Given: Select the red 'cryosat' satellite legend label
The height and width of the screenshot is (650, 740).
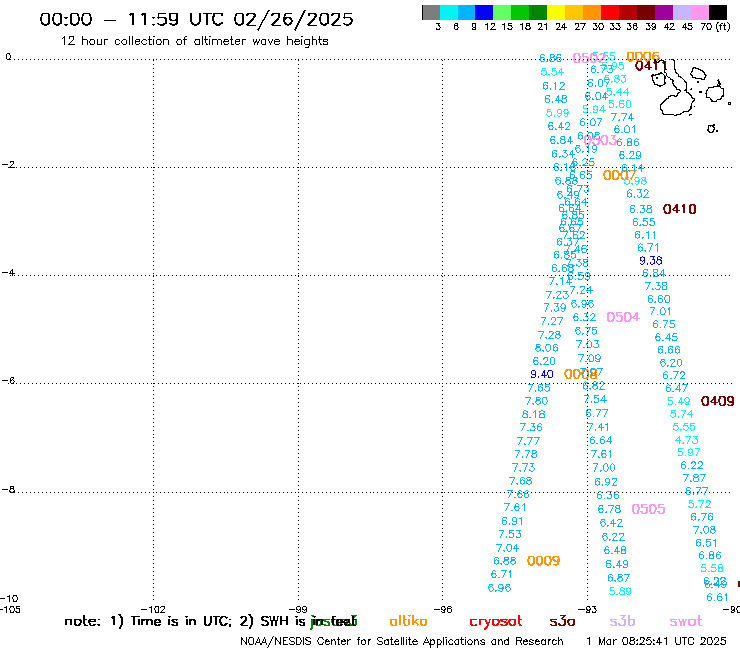Looking at the screenshot, I should 496,622.
